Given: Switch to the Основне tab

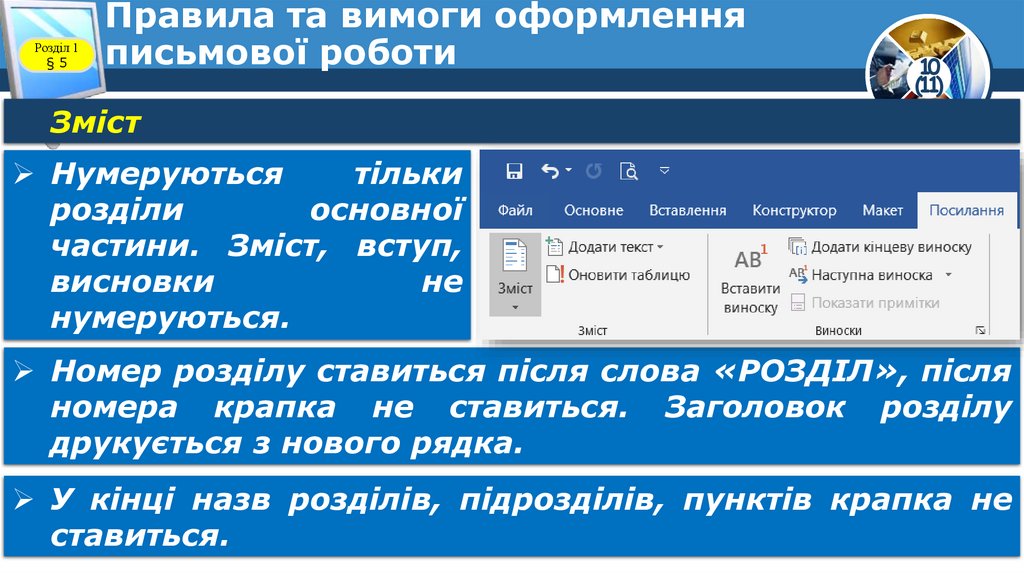Looking at the screenshot, I should pyautogui.click(x=594, y=210).
